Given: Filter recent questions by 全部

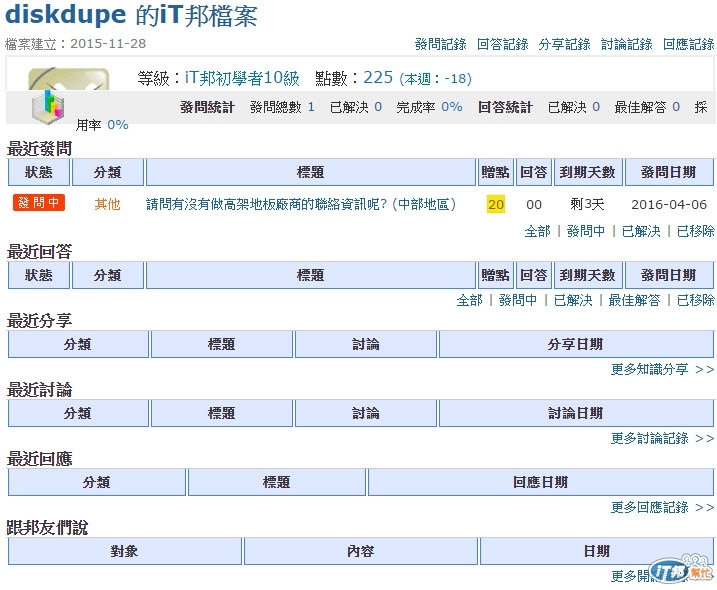Looking at the screenshot, I should [537, 231].
